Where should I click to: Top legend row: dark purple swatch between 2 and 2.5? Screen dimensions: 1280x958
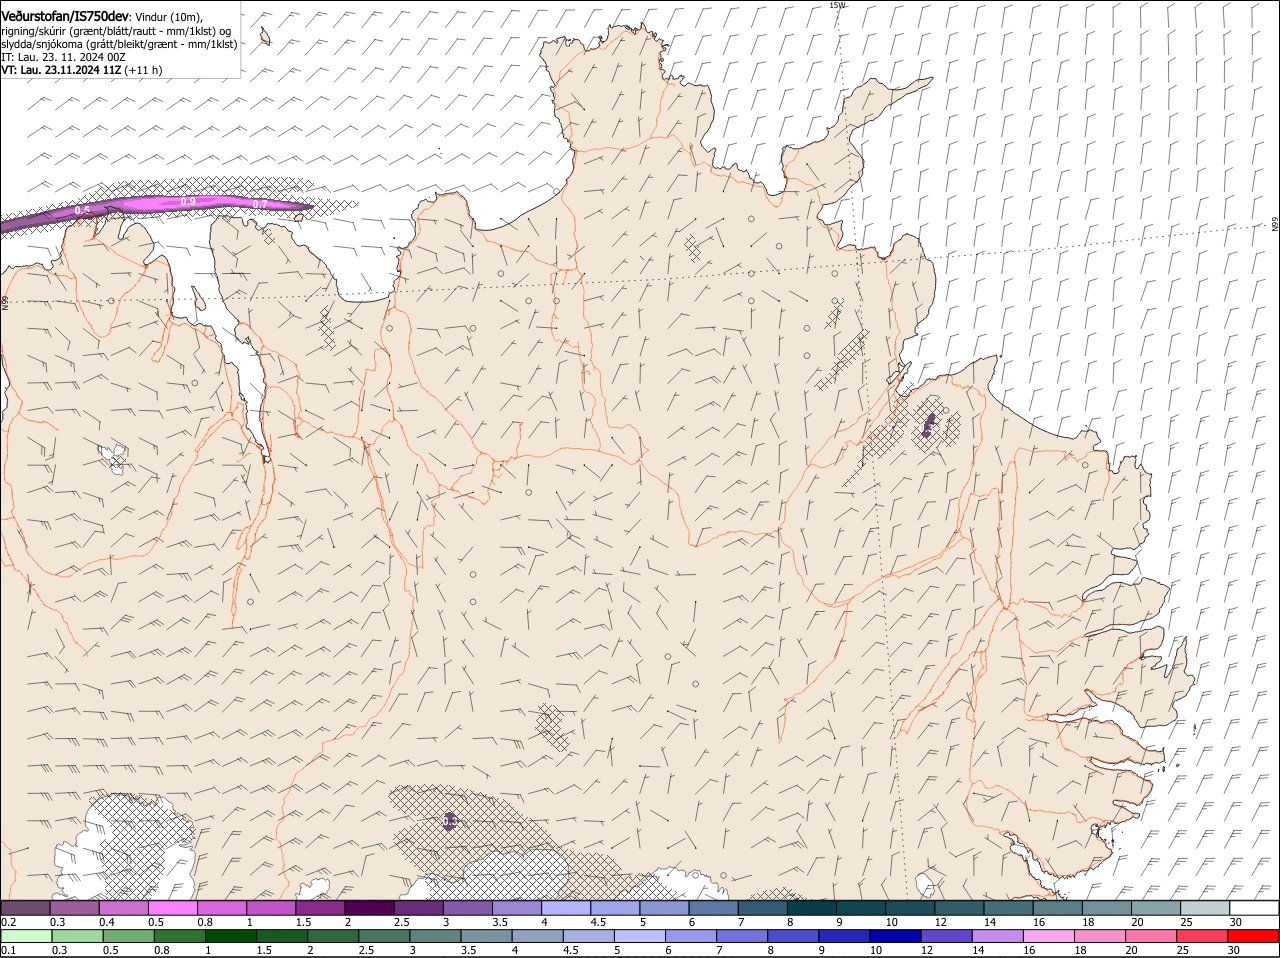[369, 907]
